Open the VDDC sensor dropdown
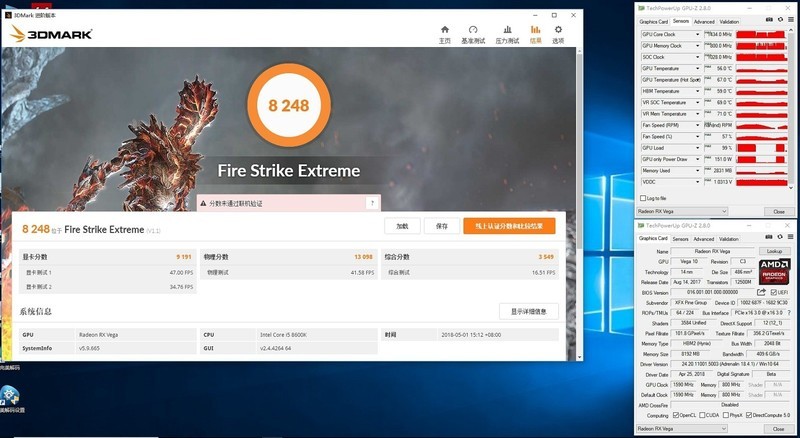 pos(697,182)
